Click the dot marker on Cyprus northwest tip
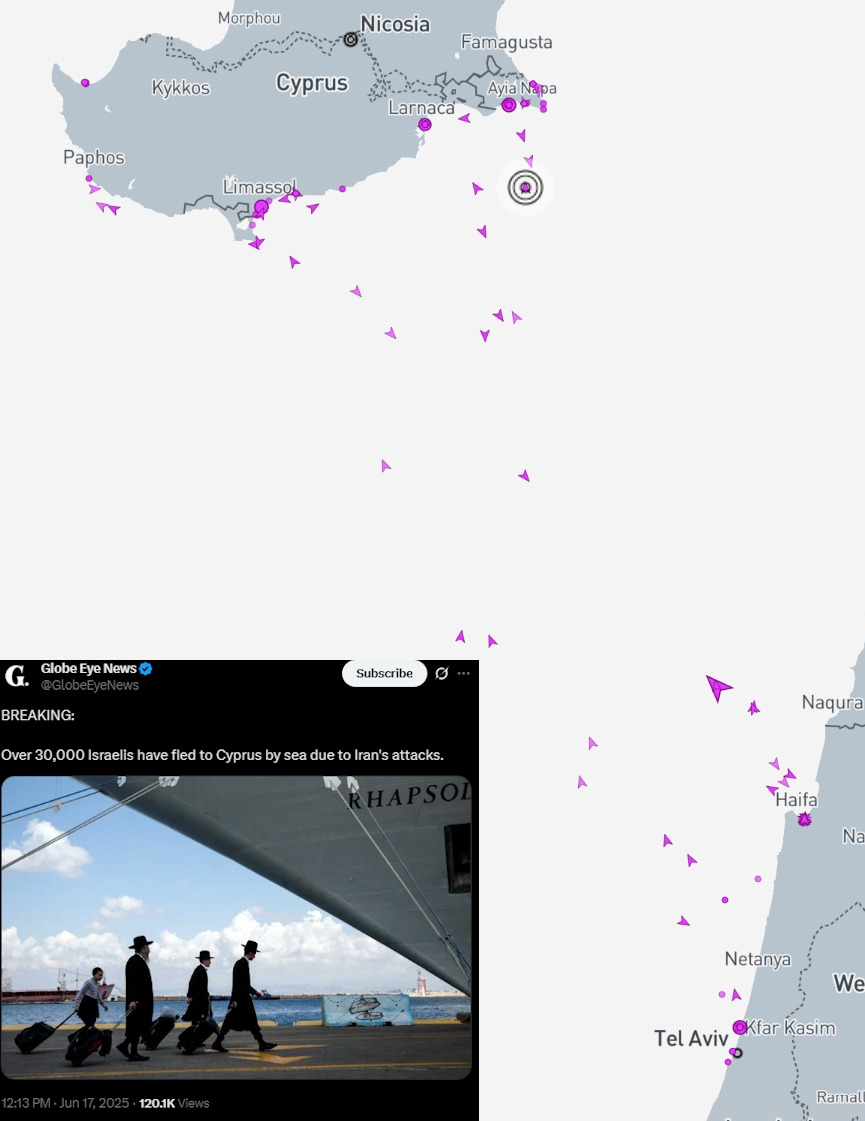This screenshot has width=865, height=1121. [x=85, y=83]
